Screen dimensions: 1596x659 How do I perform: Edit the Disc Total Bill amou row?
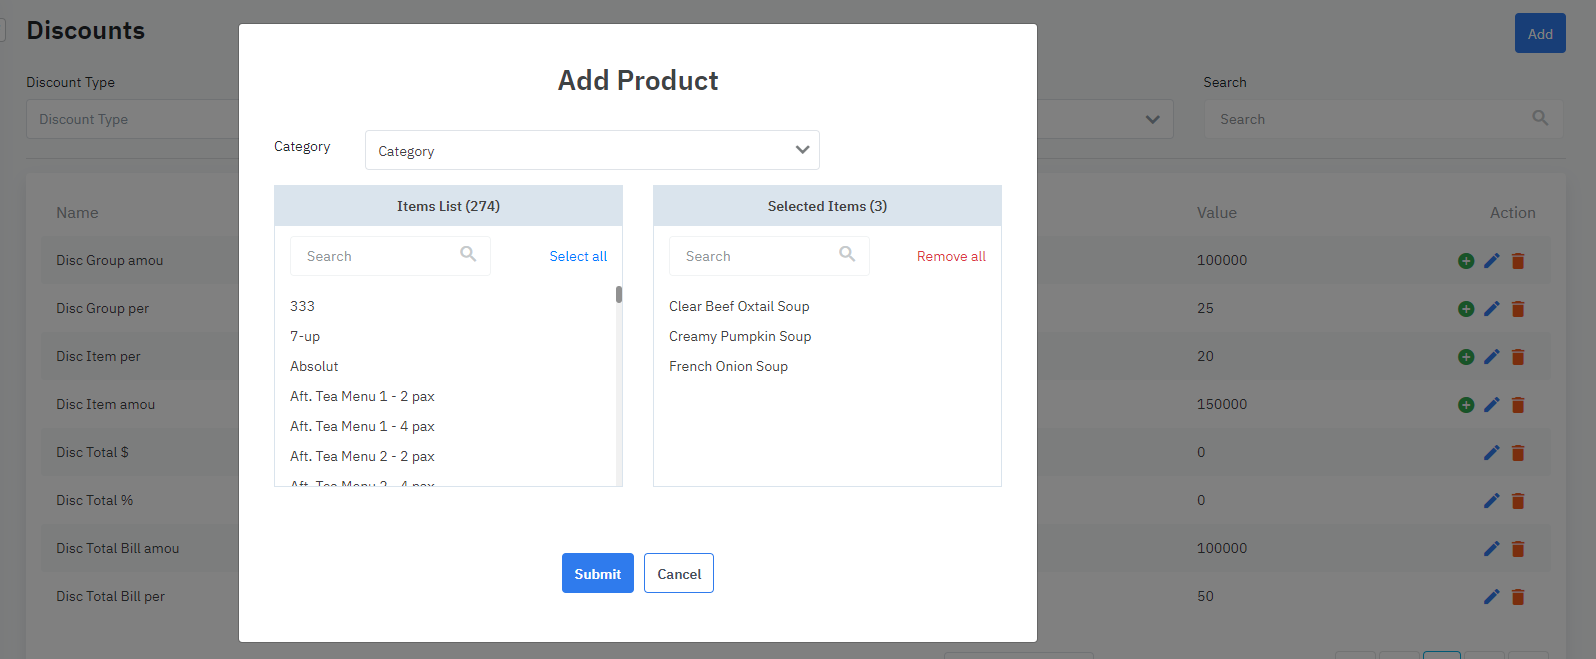point(1491,549)
